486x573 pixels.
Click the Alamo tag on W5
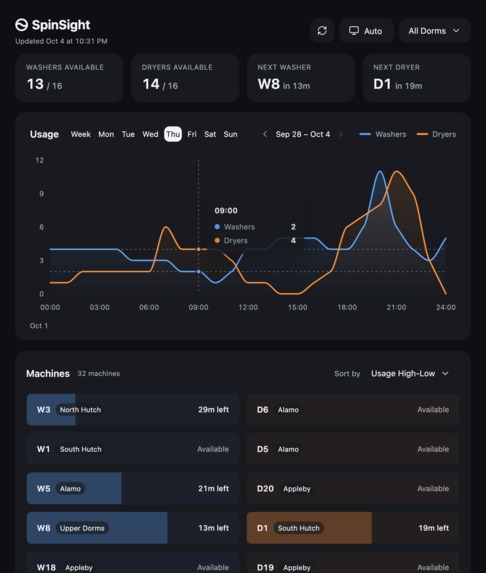(x=70, y=489)
